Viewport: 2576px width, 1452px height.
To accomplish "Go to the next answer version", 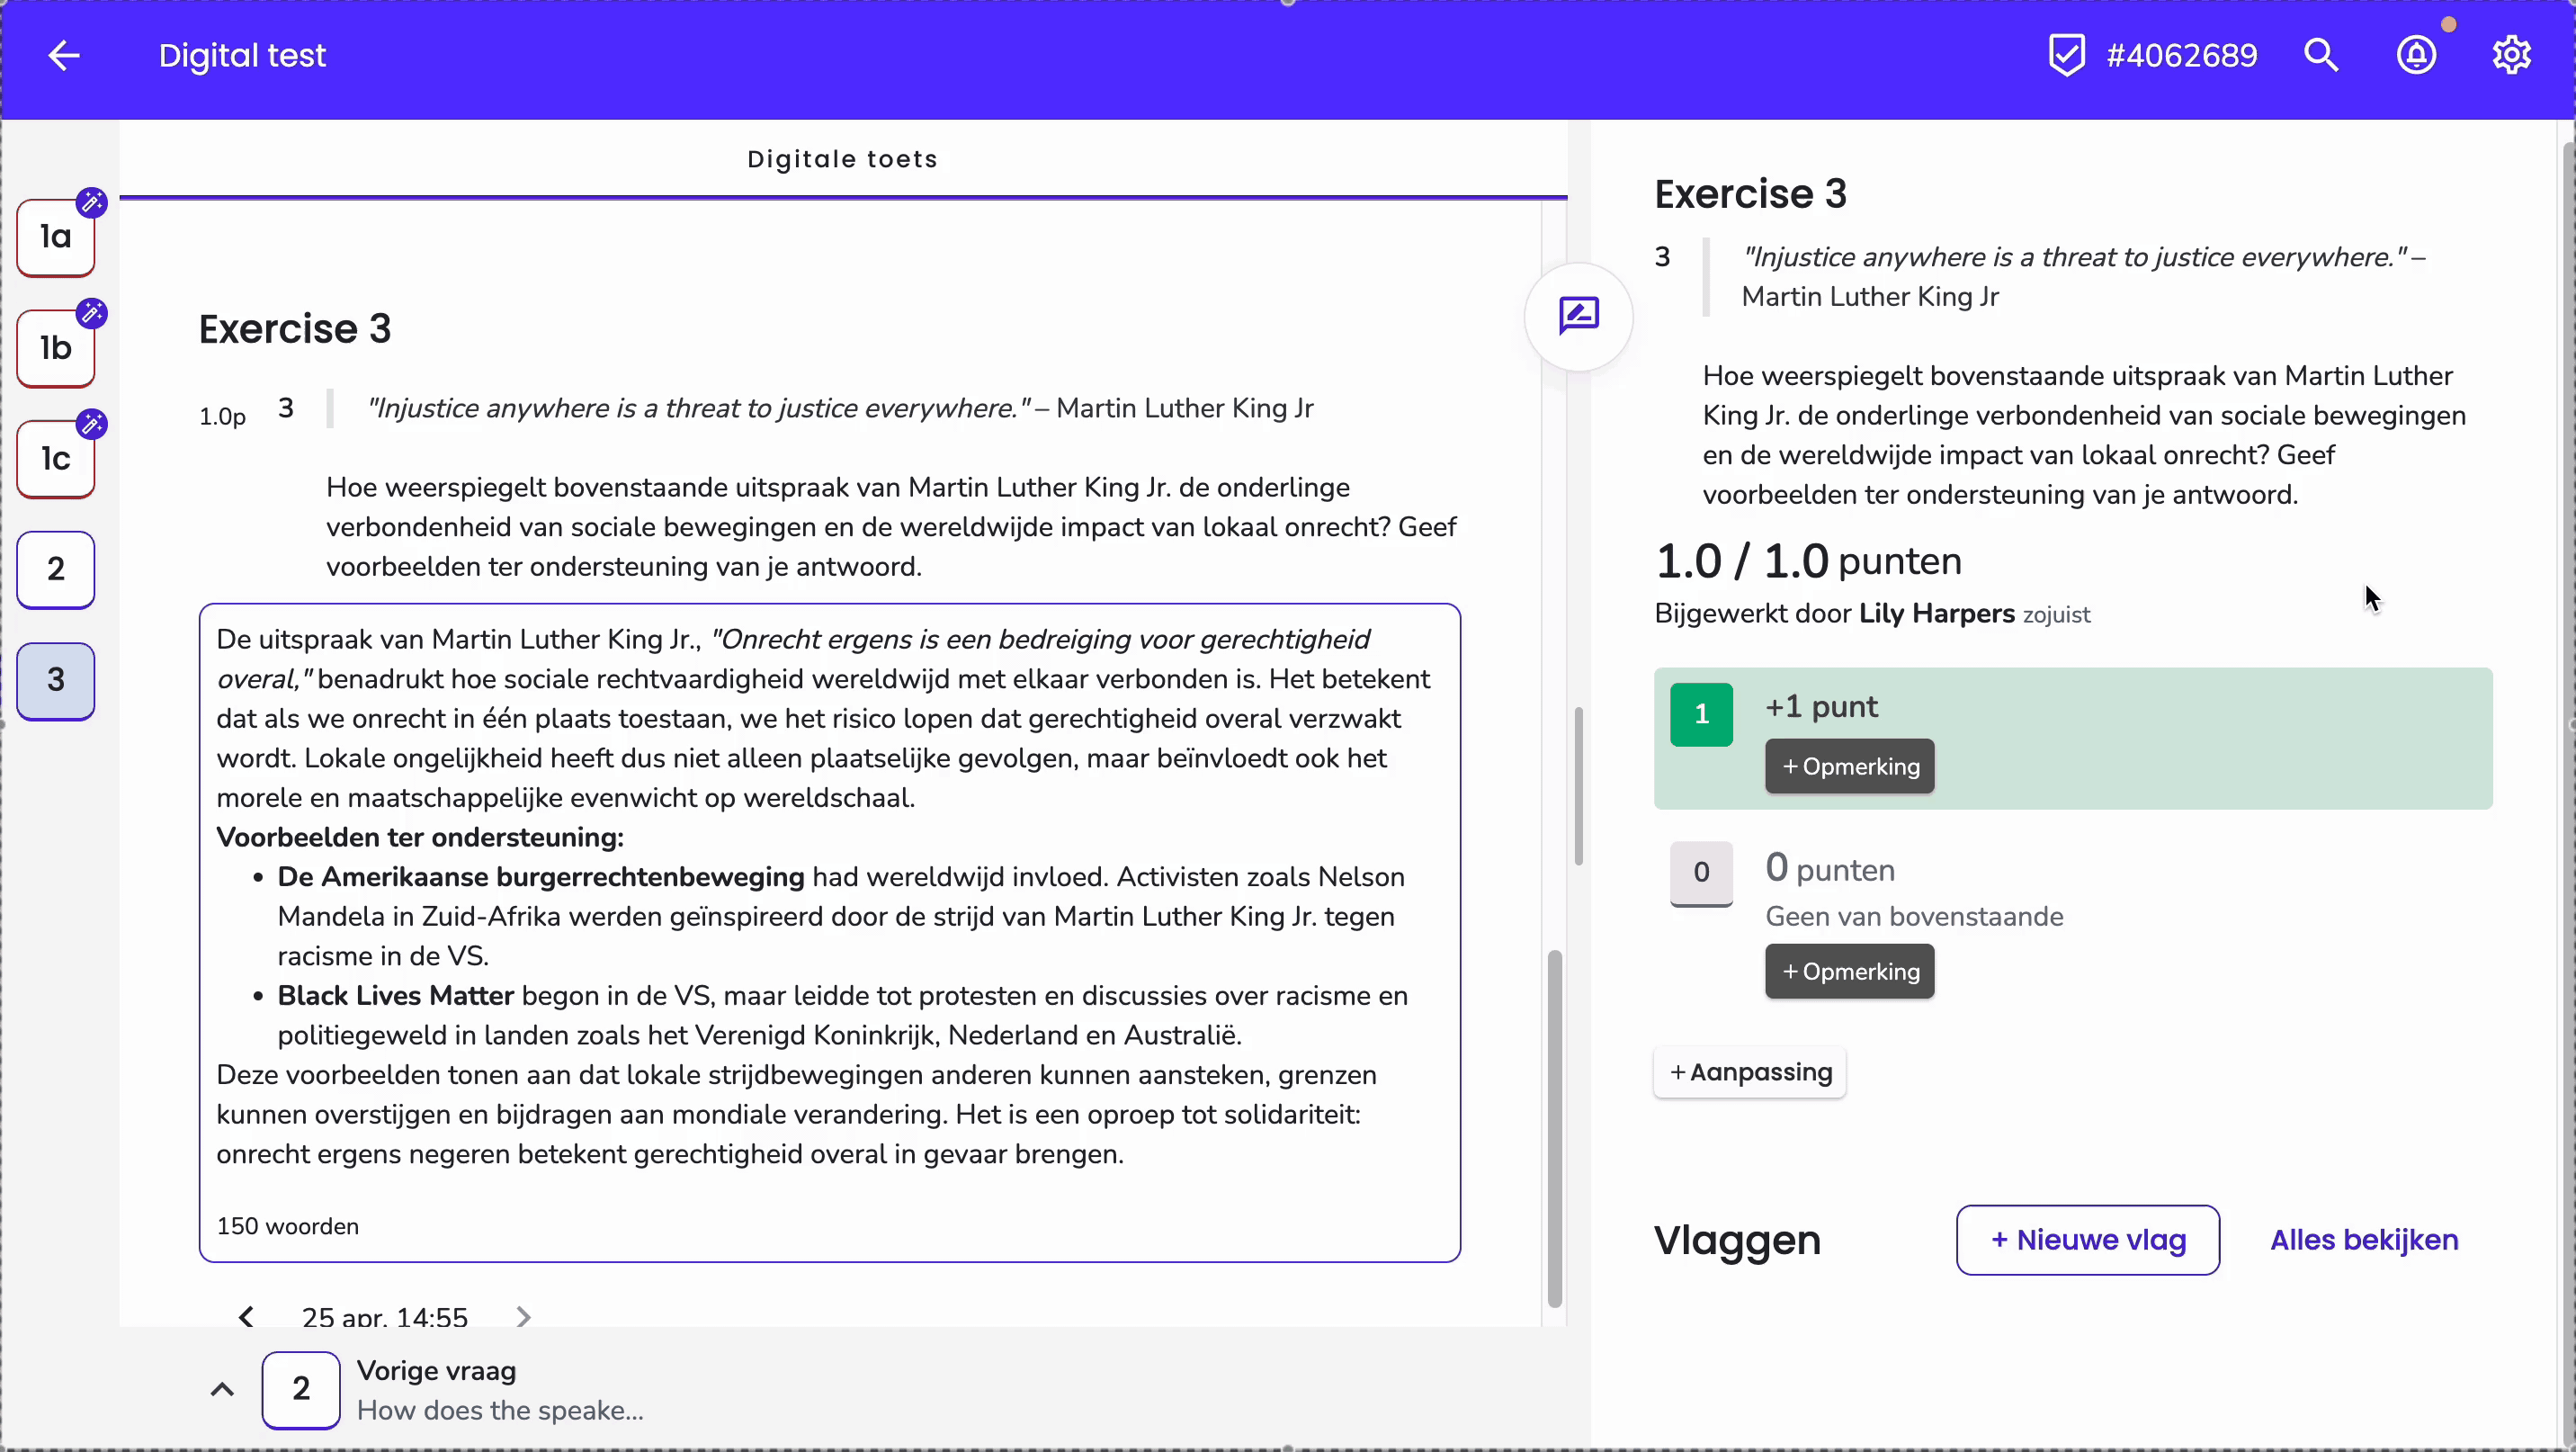I will coord(523,1317).
